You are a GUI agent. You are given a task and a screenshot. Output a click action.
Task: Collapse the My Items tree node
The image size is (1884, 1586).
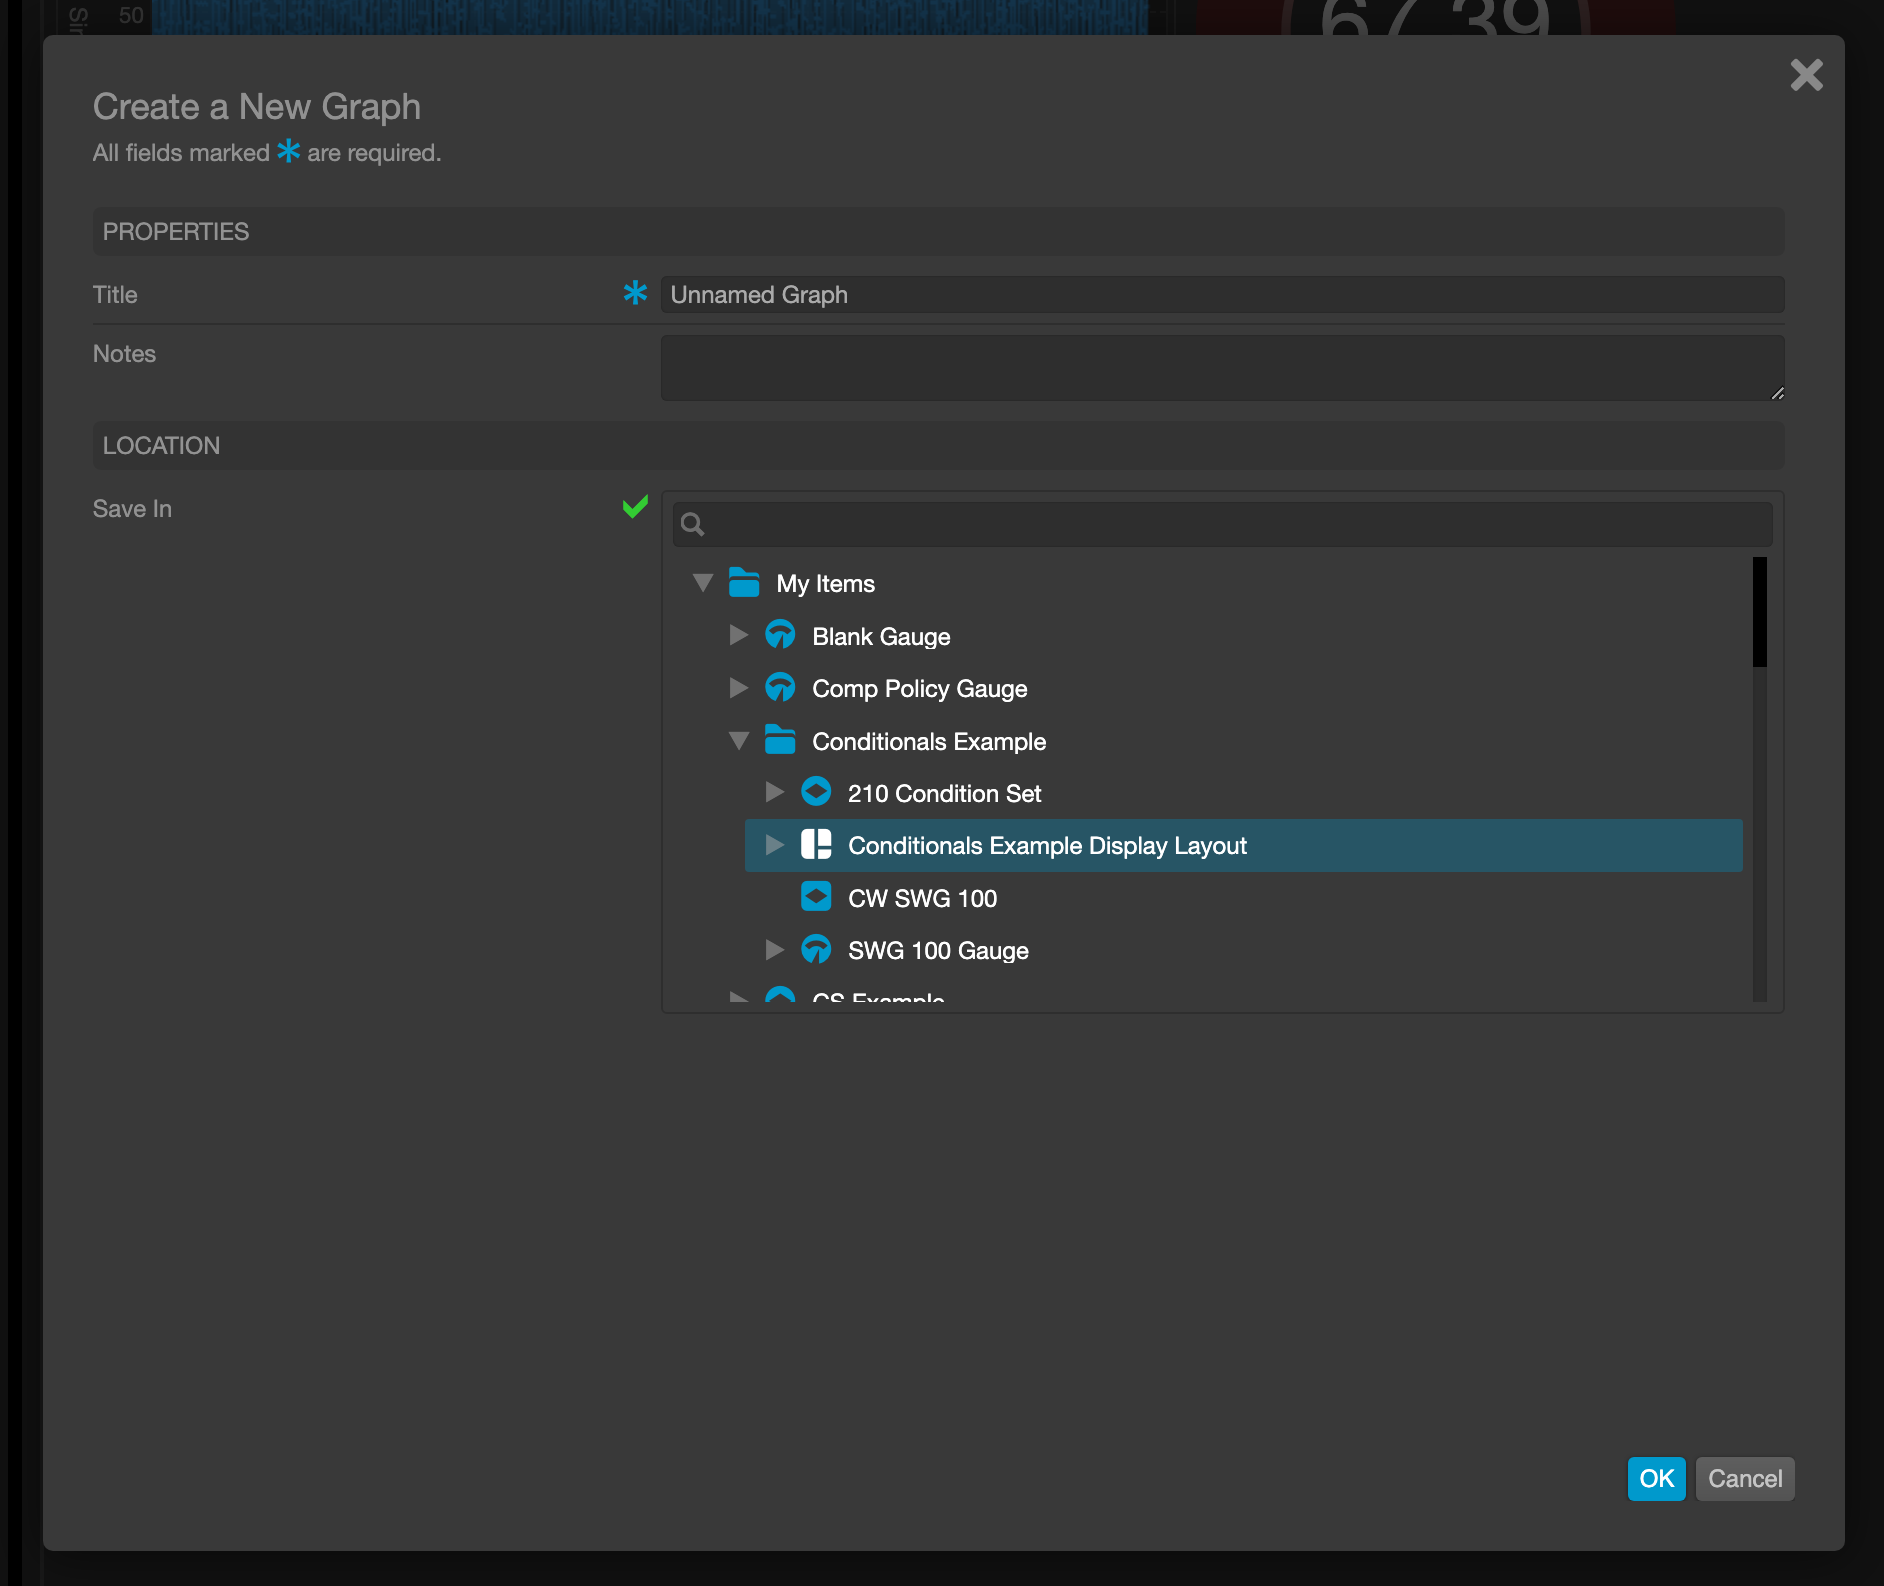703,583
